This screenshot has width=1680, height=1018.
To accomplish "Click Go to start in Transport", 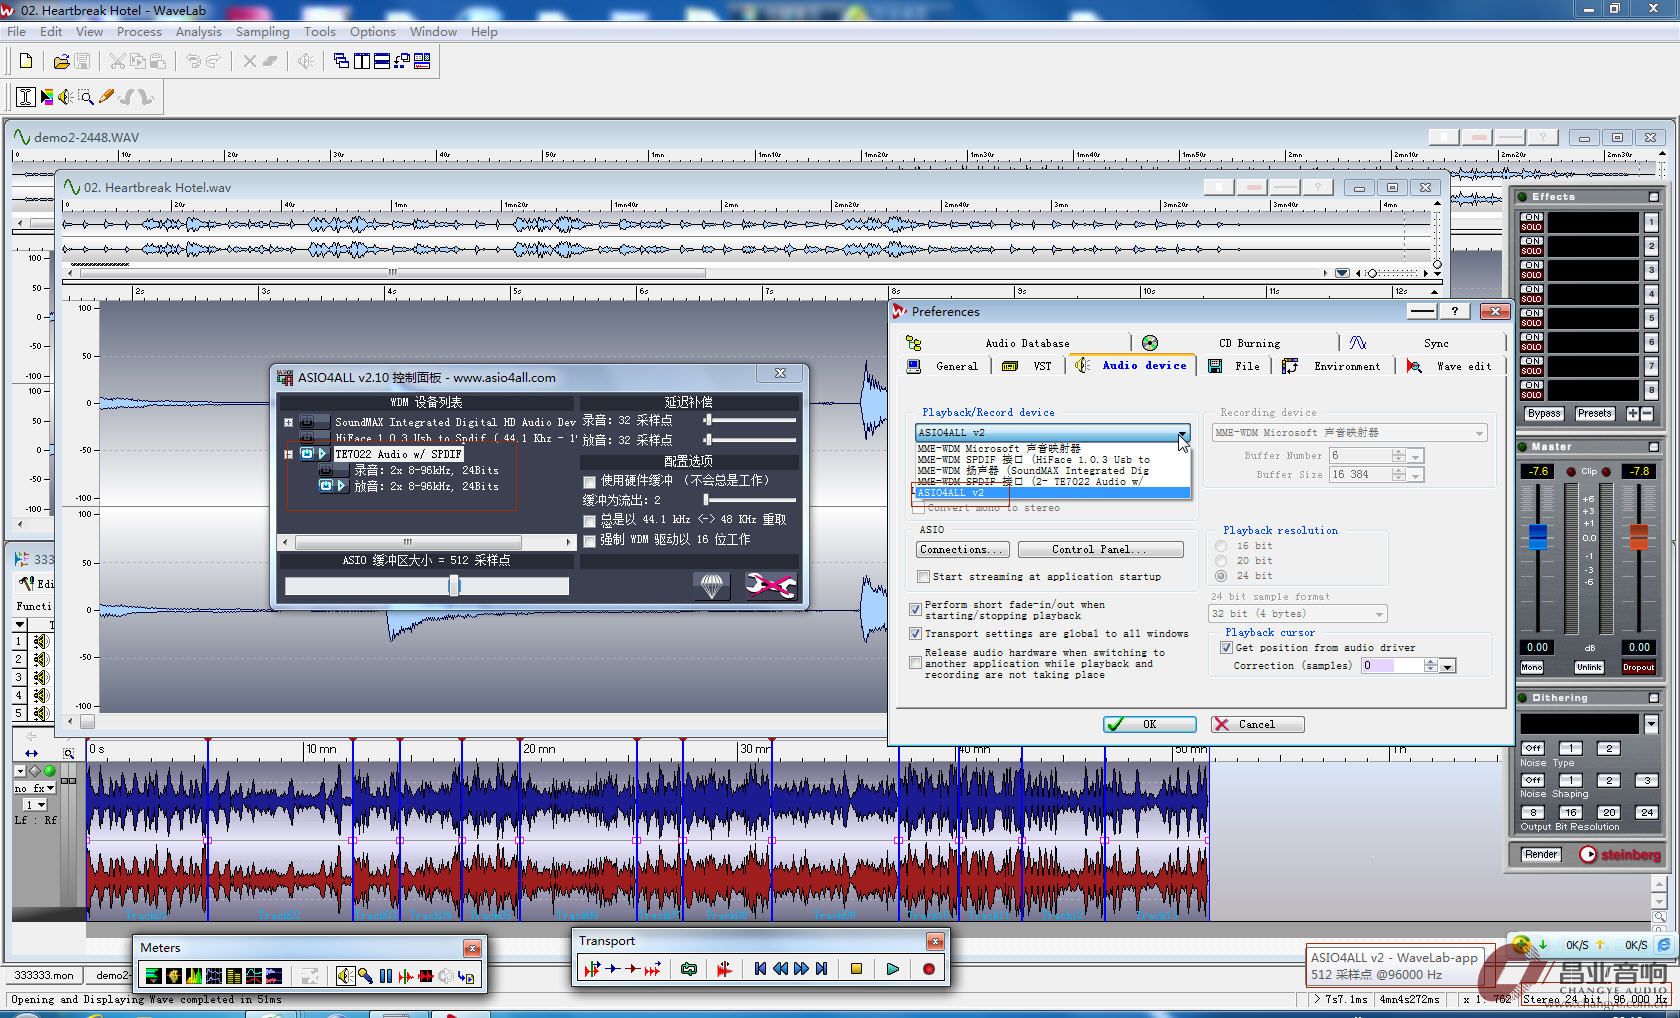I will 760,968.
